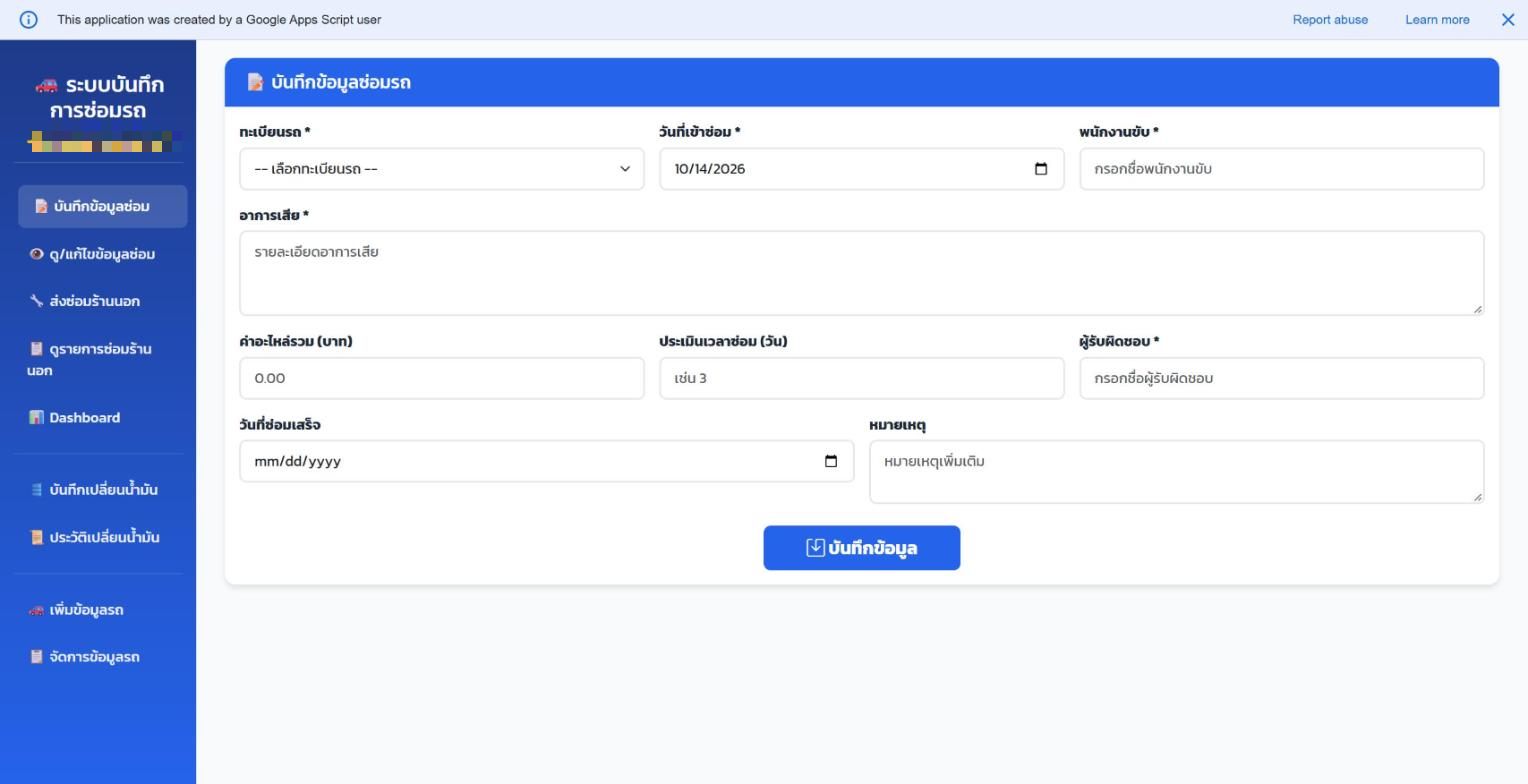The height and width of the screenshot is (784, 1528).
Task: Go to ส่งซ่อมร้านนอก page
Action: click(102, 301)
